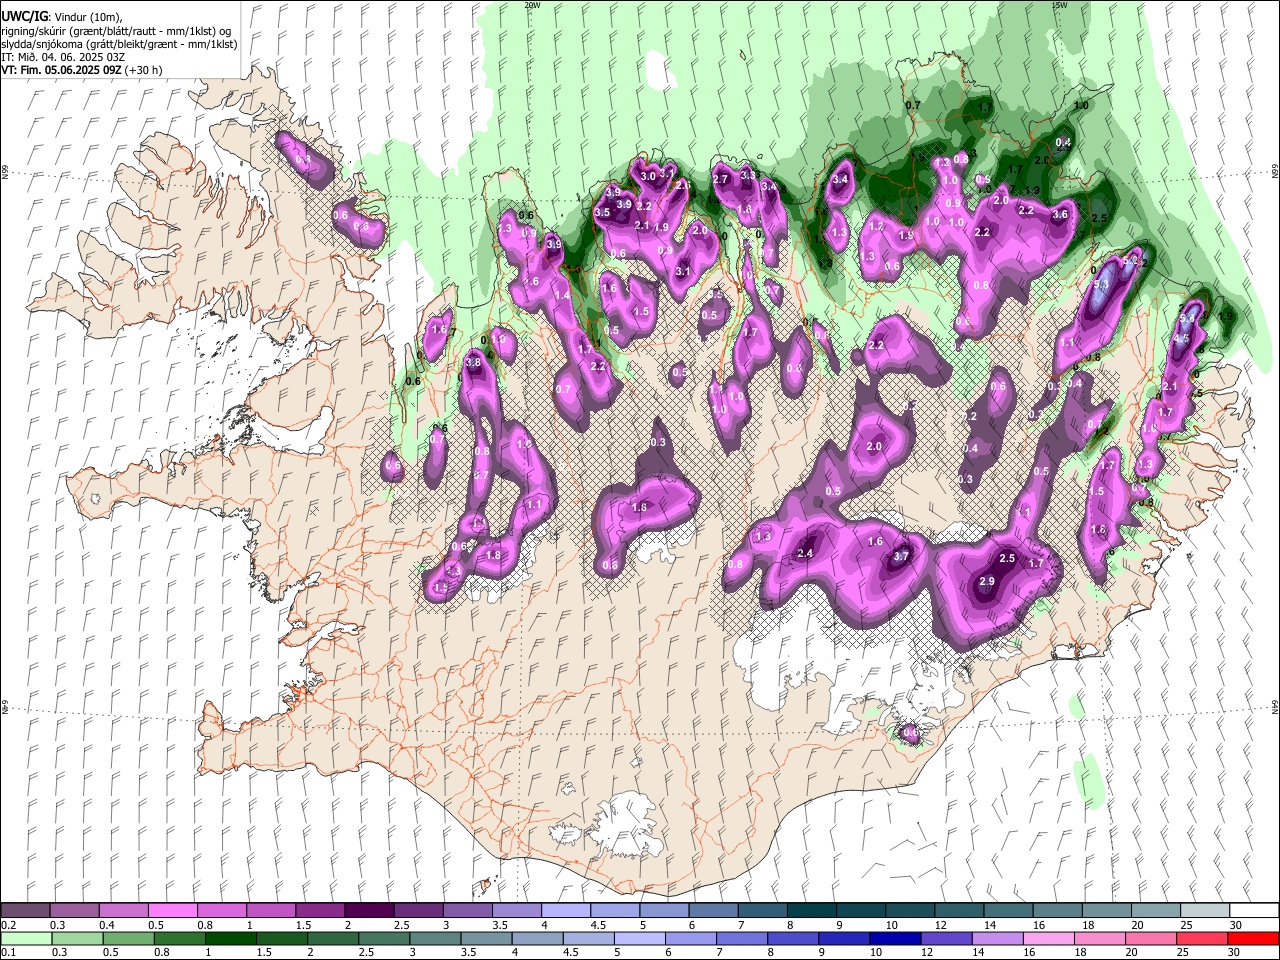Click the 'UWC/IG' heading in the legend box
Viewport: 1280px width, 960px height.
click(x=24, y=15)
